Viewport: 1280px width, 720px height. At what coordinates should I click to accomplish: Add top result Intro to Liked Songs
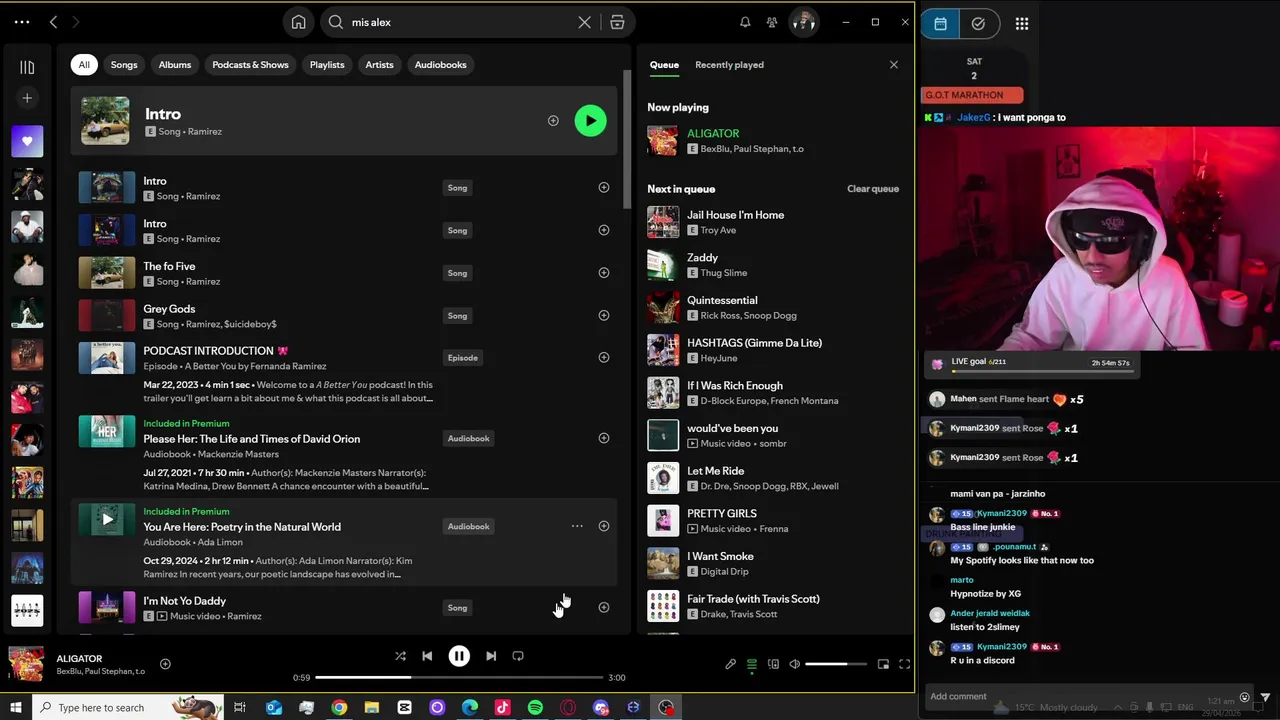pyautogui.click(x=553, y=121)
